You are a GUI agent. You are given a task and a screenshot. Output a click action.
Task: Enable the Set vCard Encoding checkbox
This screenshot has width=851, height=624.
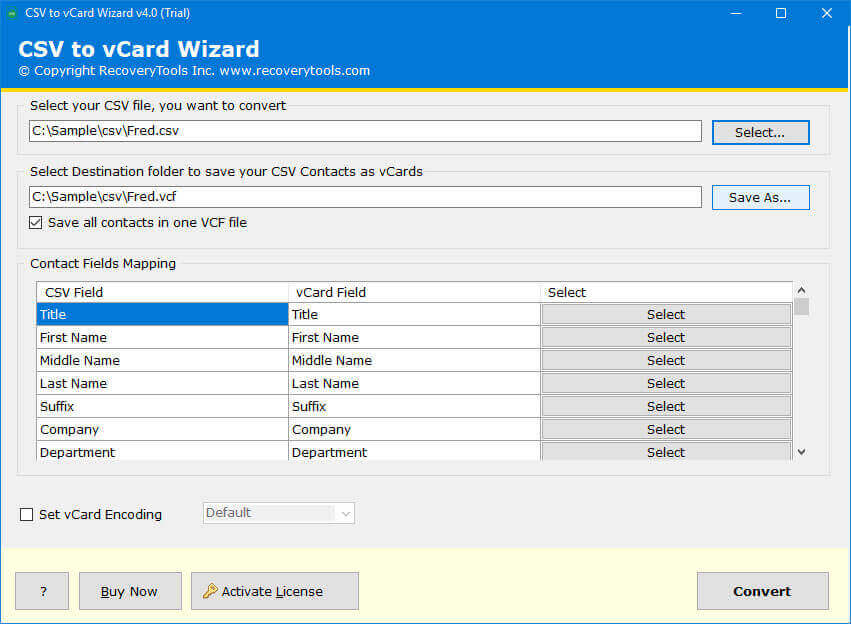(27, 514)
